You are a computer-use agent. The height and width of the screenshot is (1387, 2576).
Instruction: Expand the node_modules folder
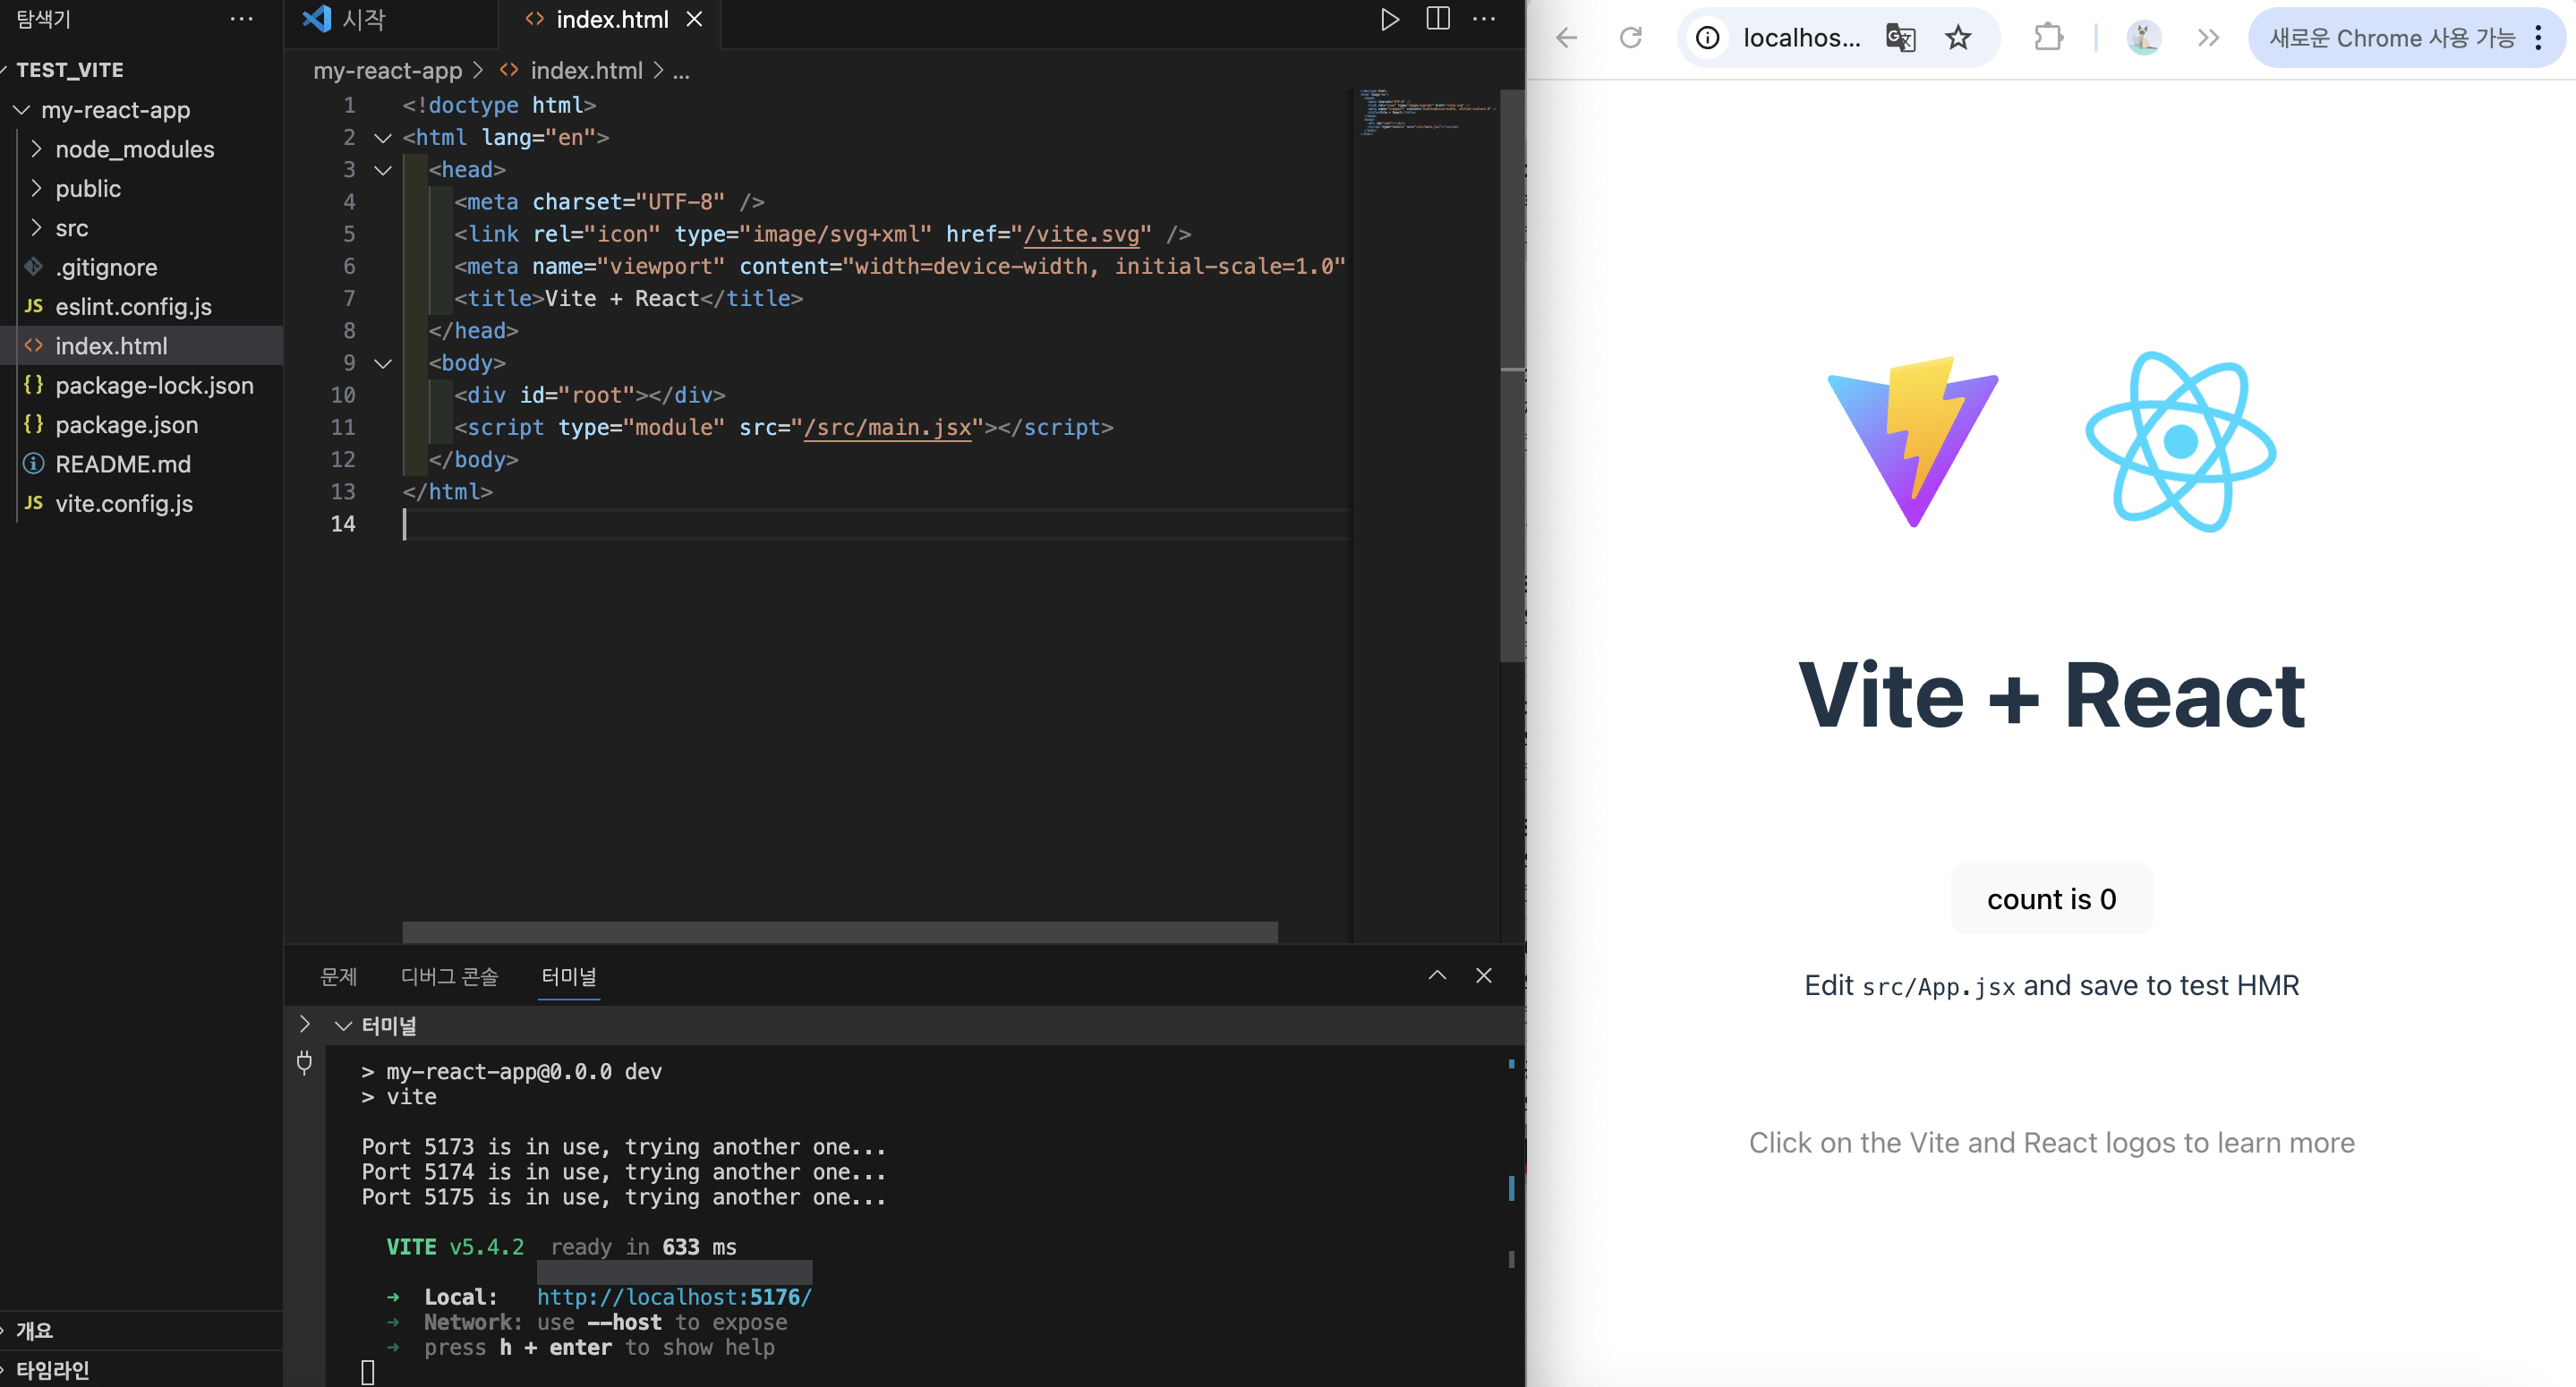pyautogui.click(x=37, y=149)
